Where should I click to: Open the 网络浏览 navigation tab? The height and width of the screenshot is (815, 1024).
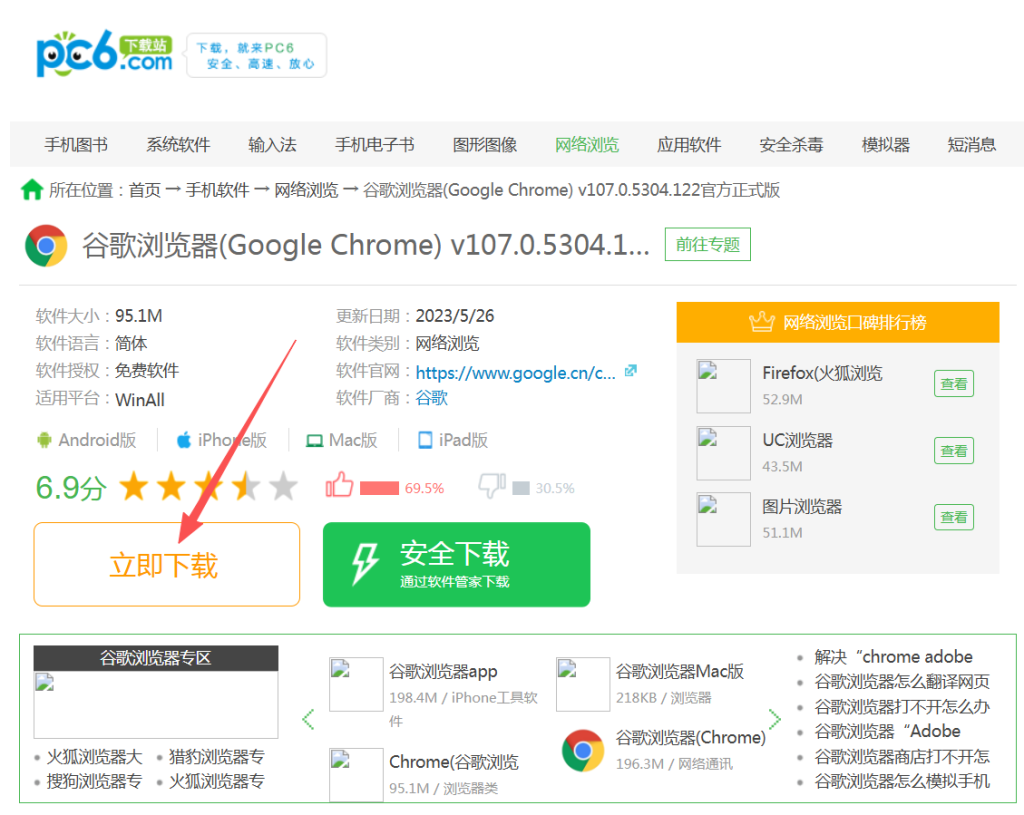pos(587,145)
